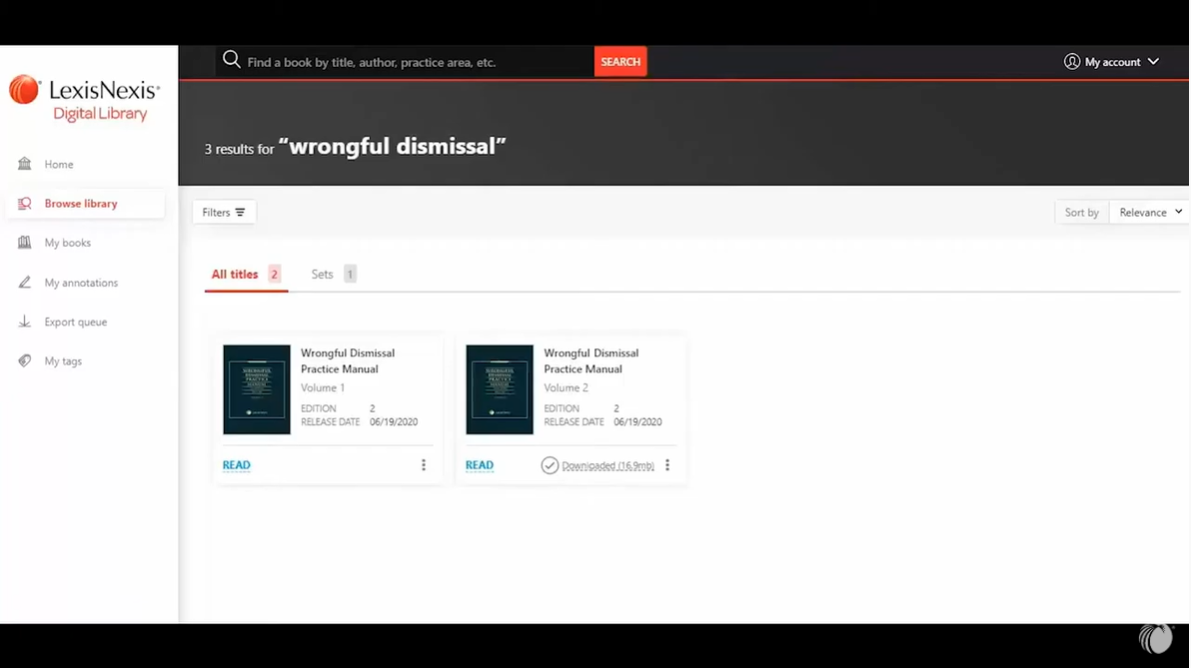Expand the Sort by Relevance dropdown
Screen dimensions: 1191x668
[x=1148, y=212]
